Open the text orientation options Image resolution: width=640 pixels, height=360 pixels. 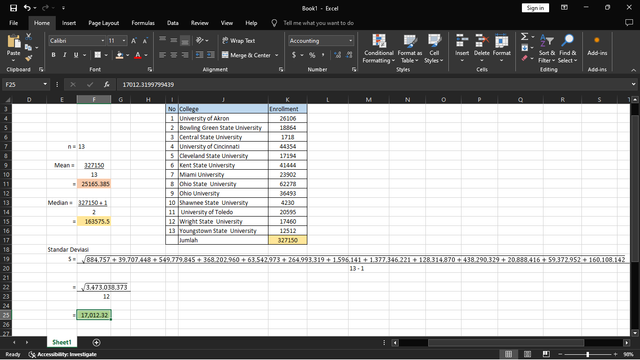[x=202, y=40]
